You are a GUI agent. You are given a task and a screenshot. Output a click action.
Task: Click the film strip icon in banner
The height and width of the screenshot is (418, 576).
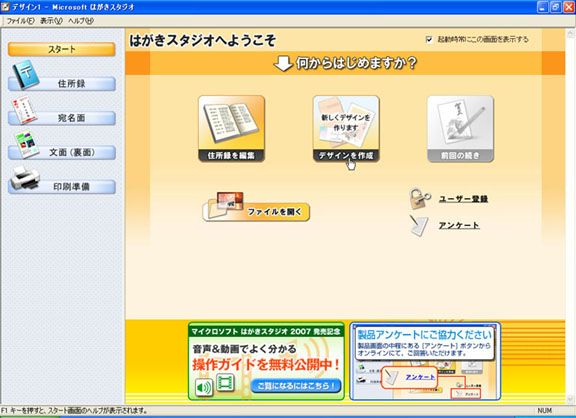pos(225,383)
